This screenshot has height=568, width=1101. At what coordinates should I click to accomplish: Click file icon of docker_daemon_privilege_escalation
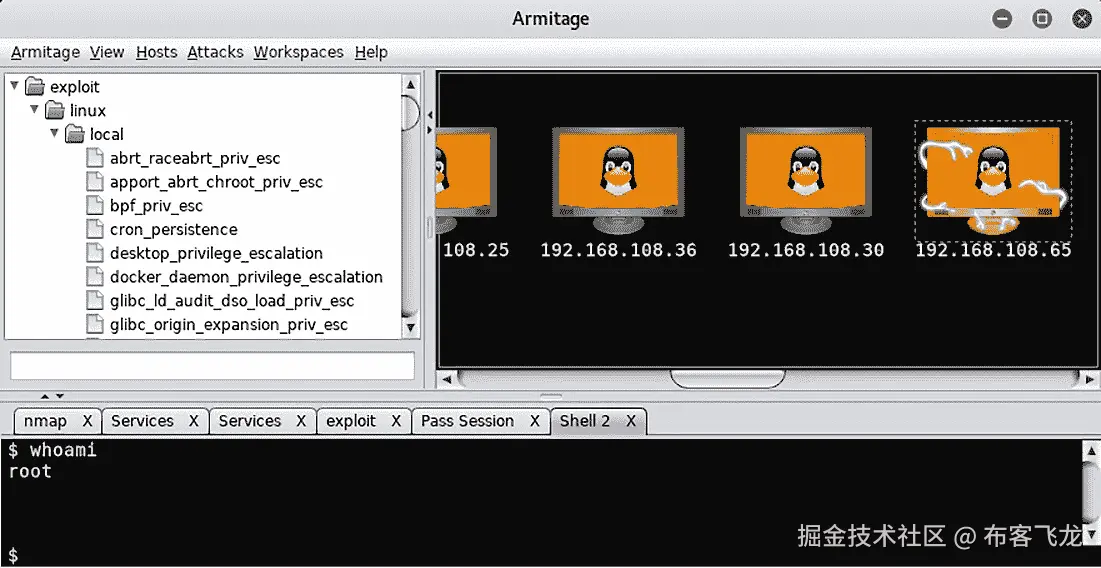point(95,277)
